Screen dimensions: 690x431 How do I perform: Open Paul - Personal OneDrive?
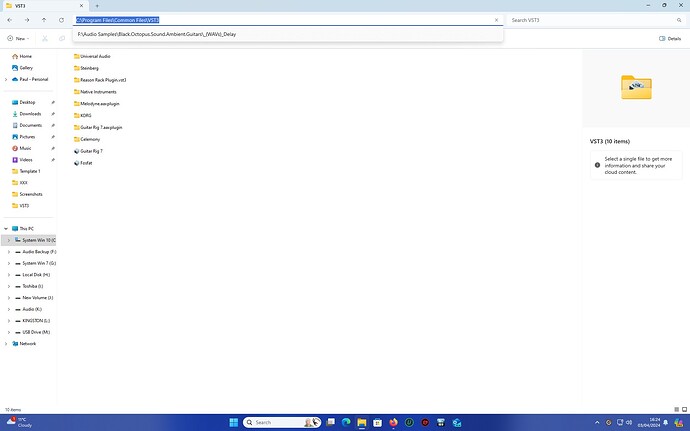tap(30, 79)
